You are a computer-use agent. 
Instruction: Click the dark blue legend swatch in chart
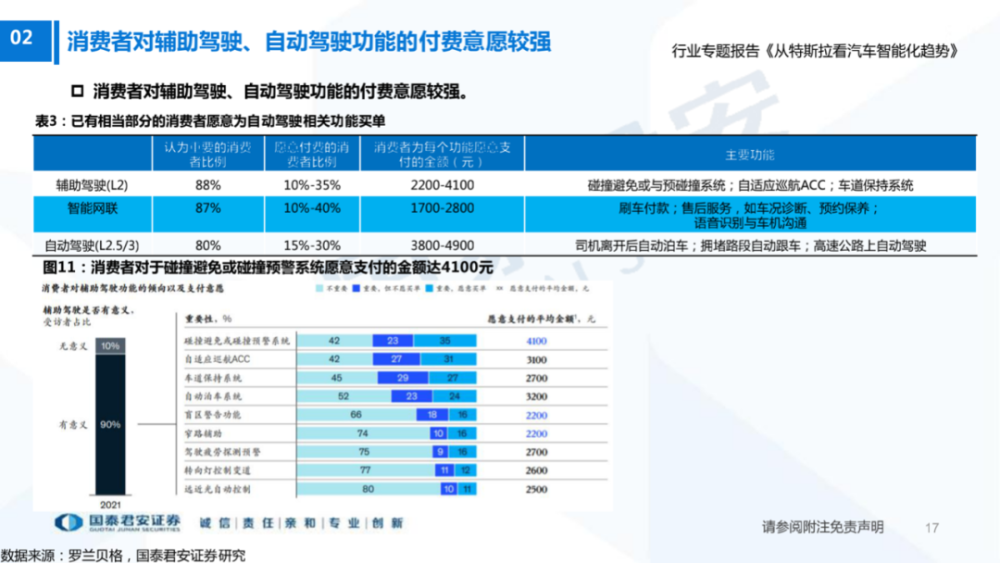pos(357,289)
